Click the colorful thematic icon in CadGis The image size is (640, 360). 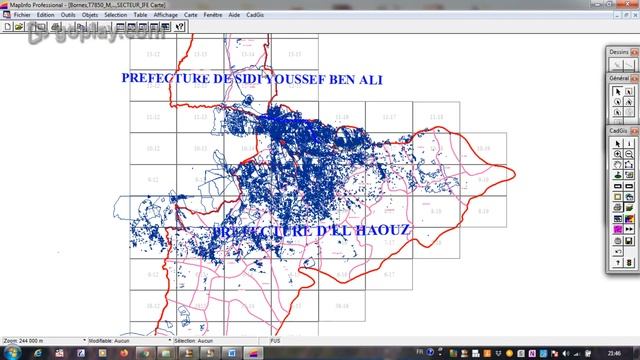click(629, 219)
